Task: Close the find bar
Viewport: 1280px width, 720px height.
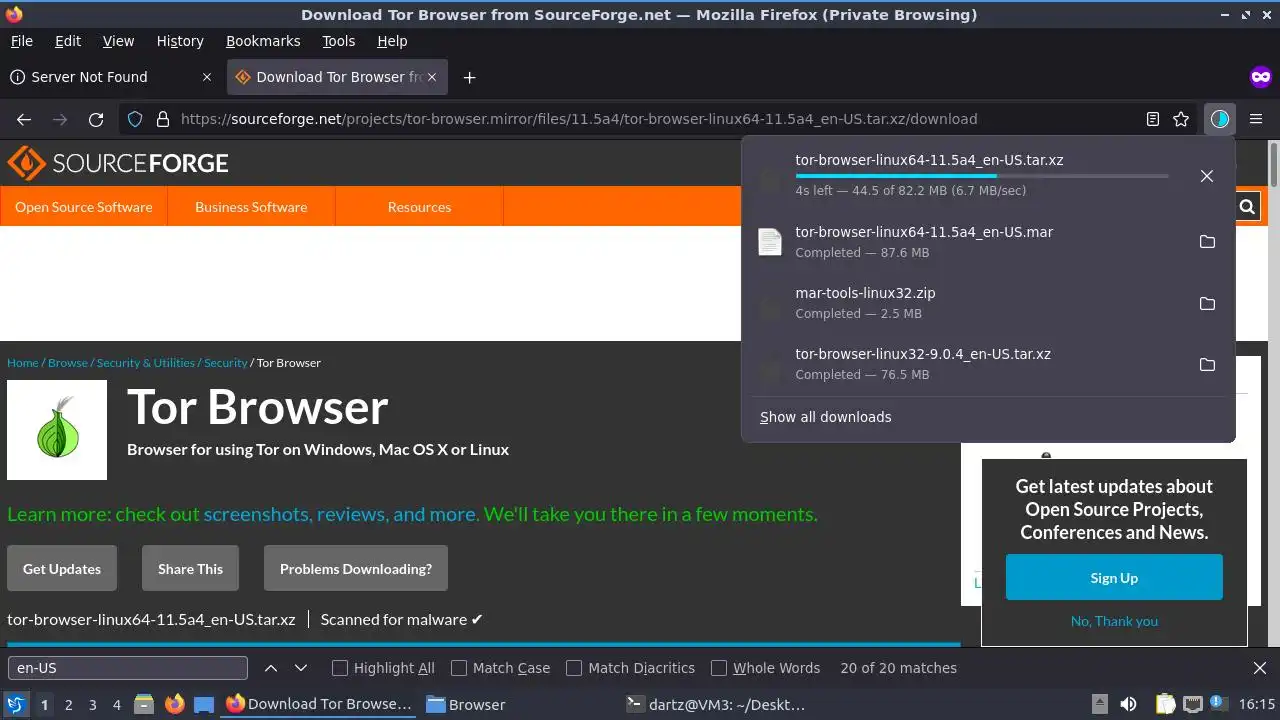Action: point(1260,668)
